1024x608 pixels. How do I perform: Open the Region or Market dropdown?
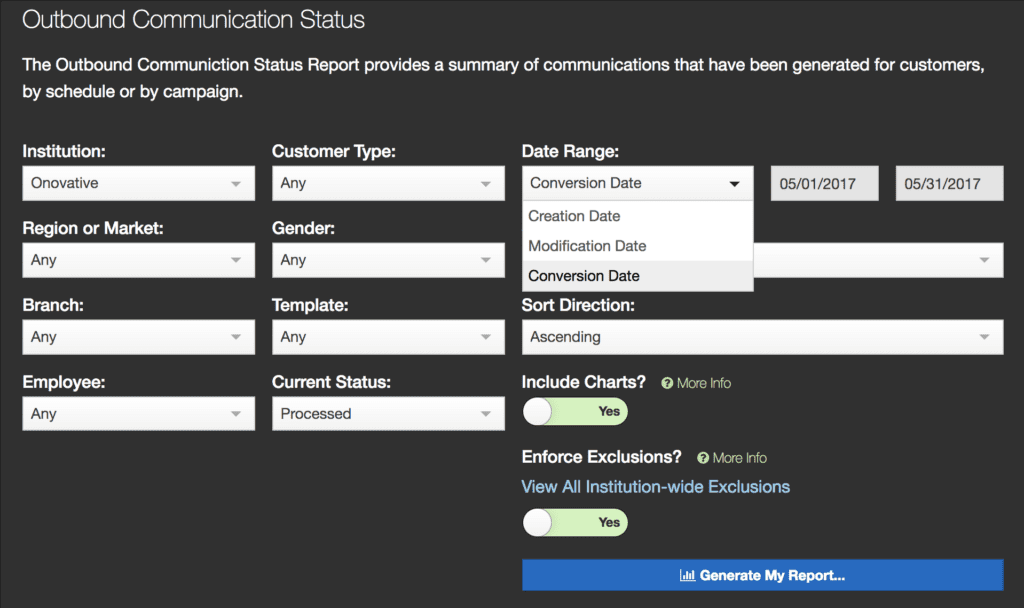(138, 260)
